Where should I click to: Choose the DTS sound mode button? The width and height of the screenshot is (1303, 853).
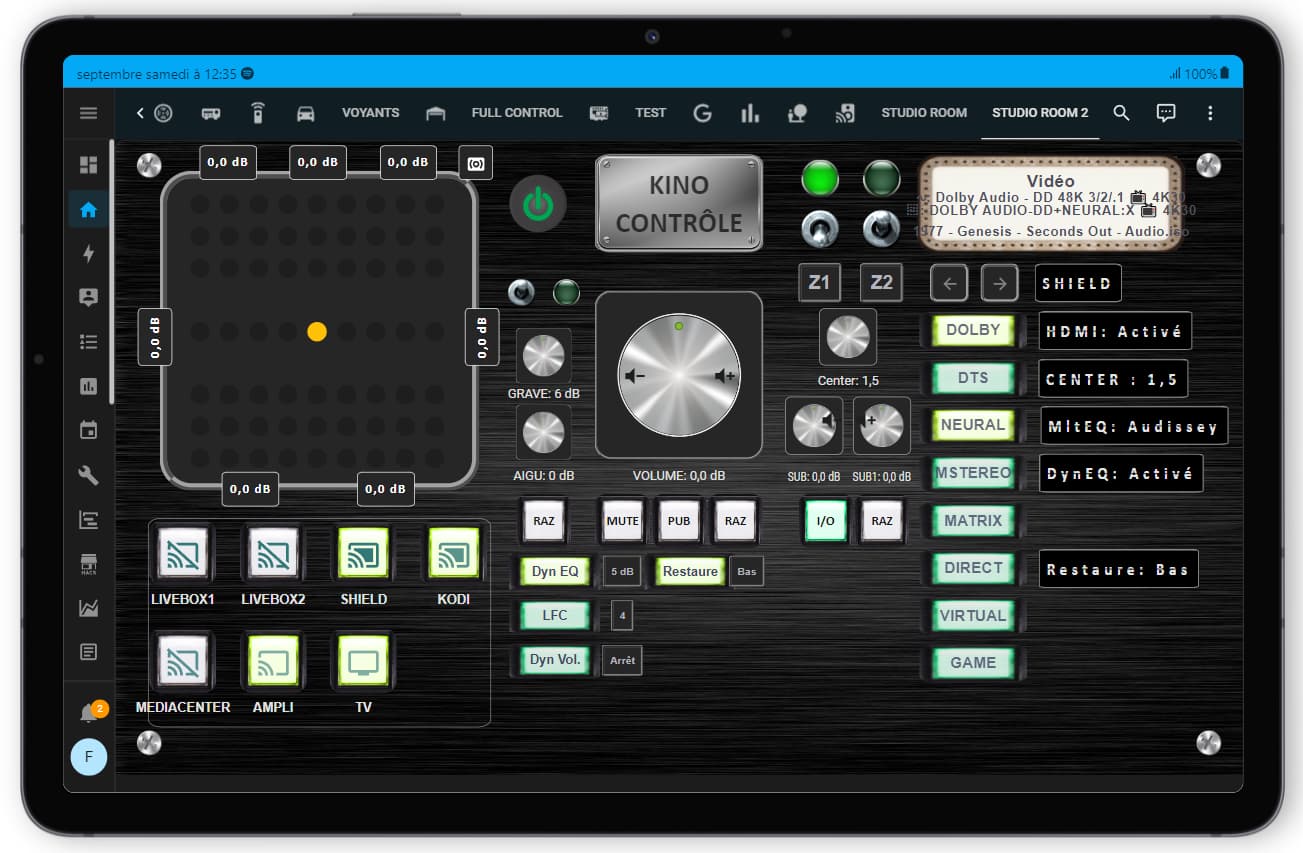[x=973, y=378]
